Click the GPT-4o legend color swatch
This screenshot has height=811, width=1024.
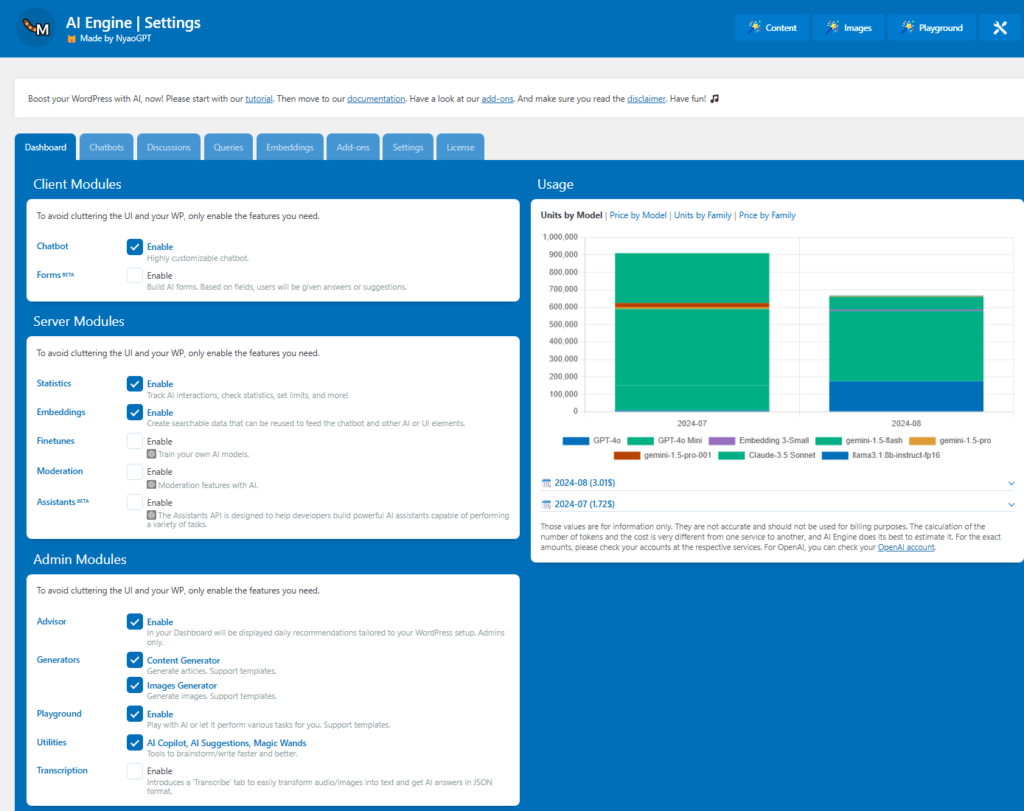point(576,440)
